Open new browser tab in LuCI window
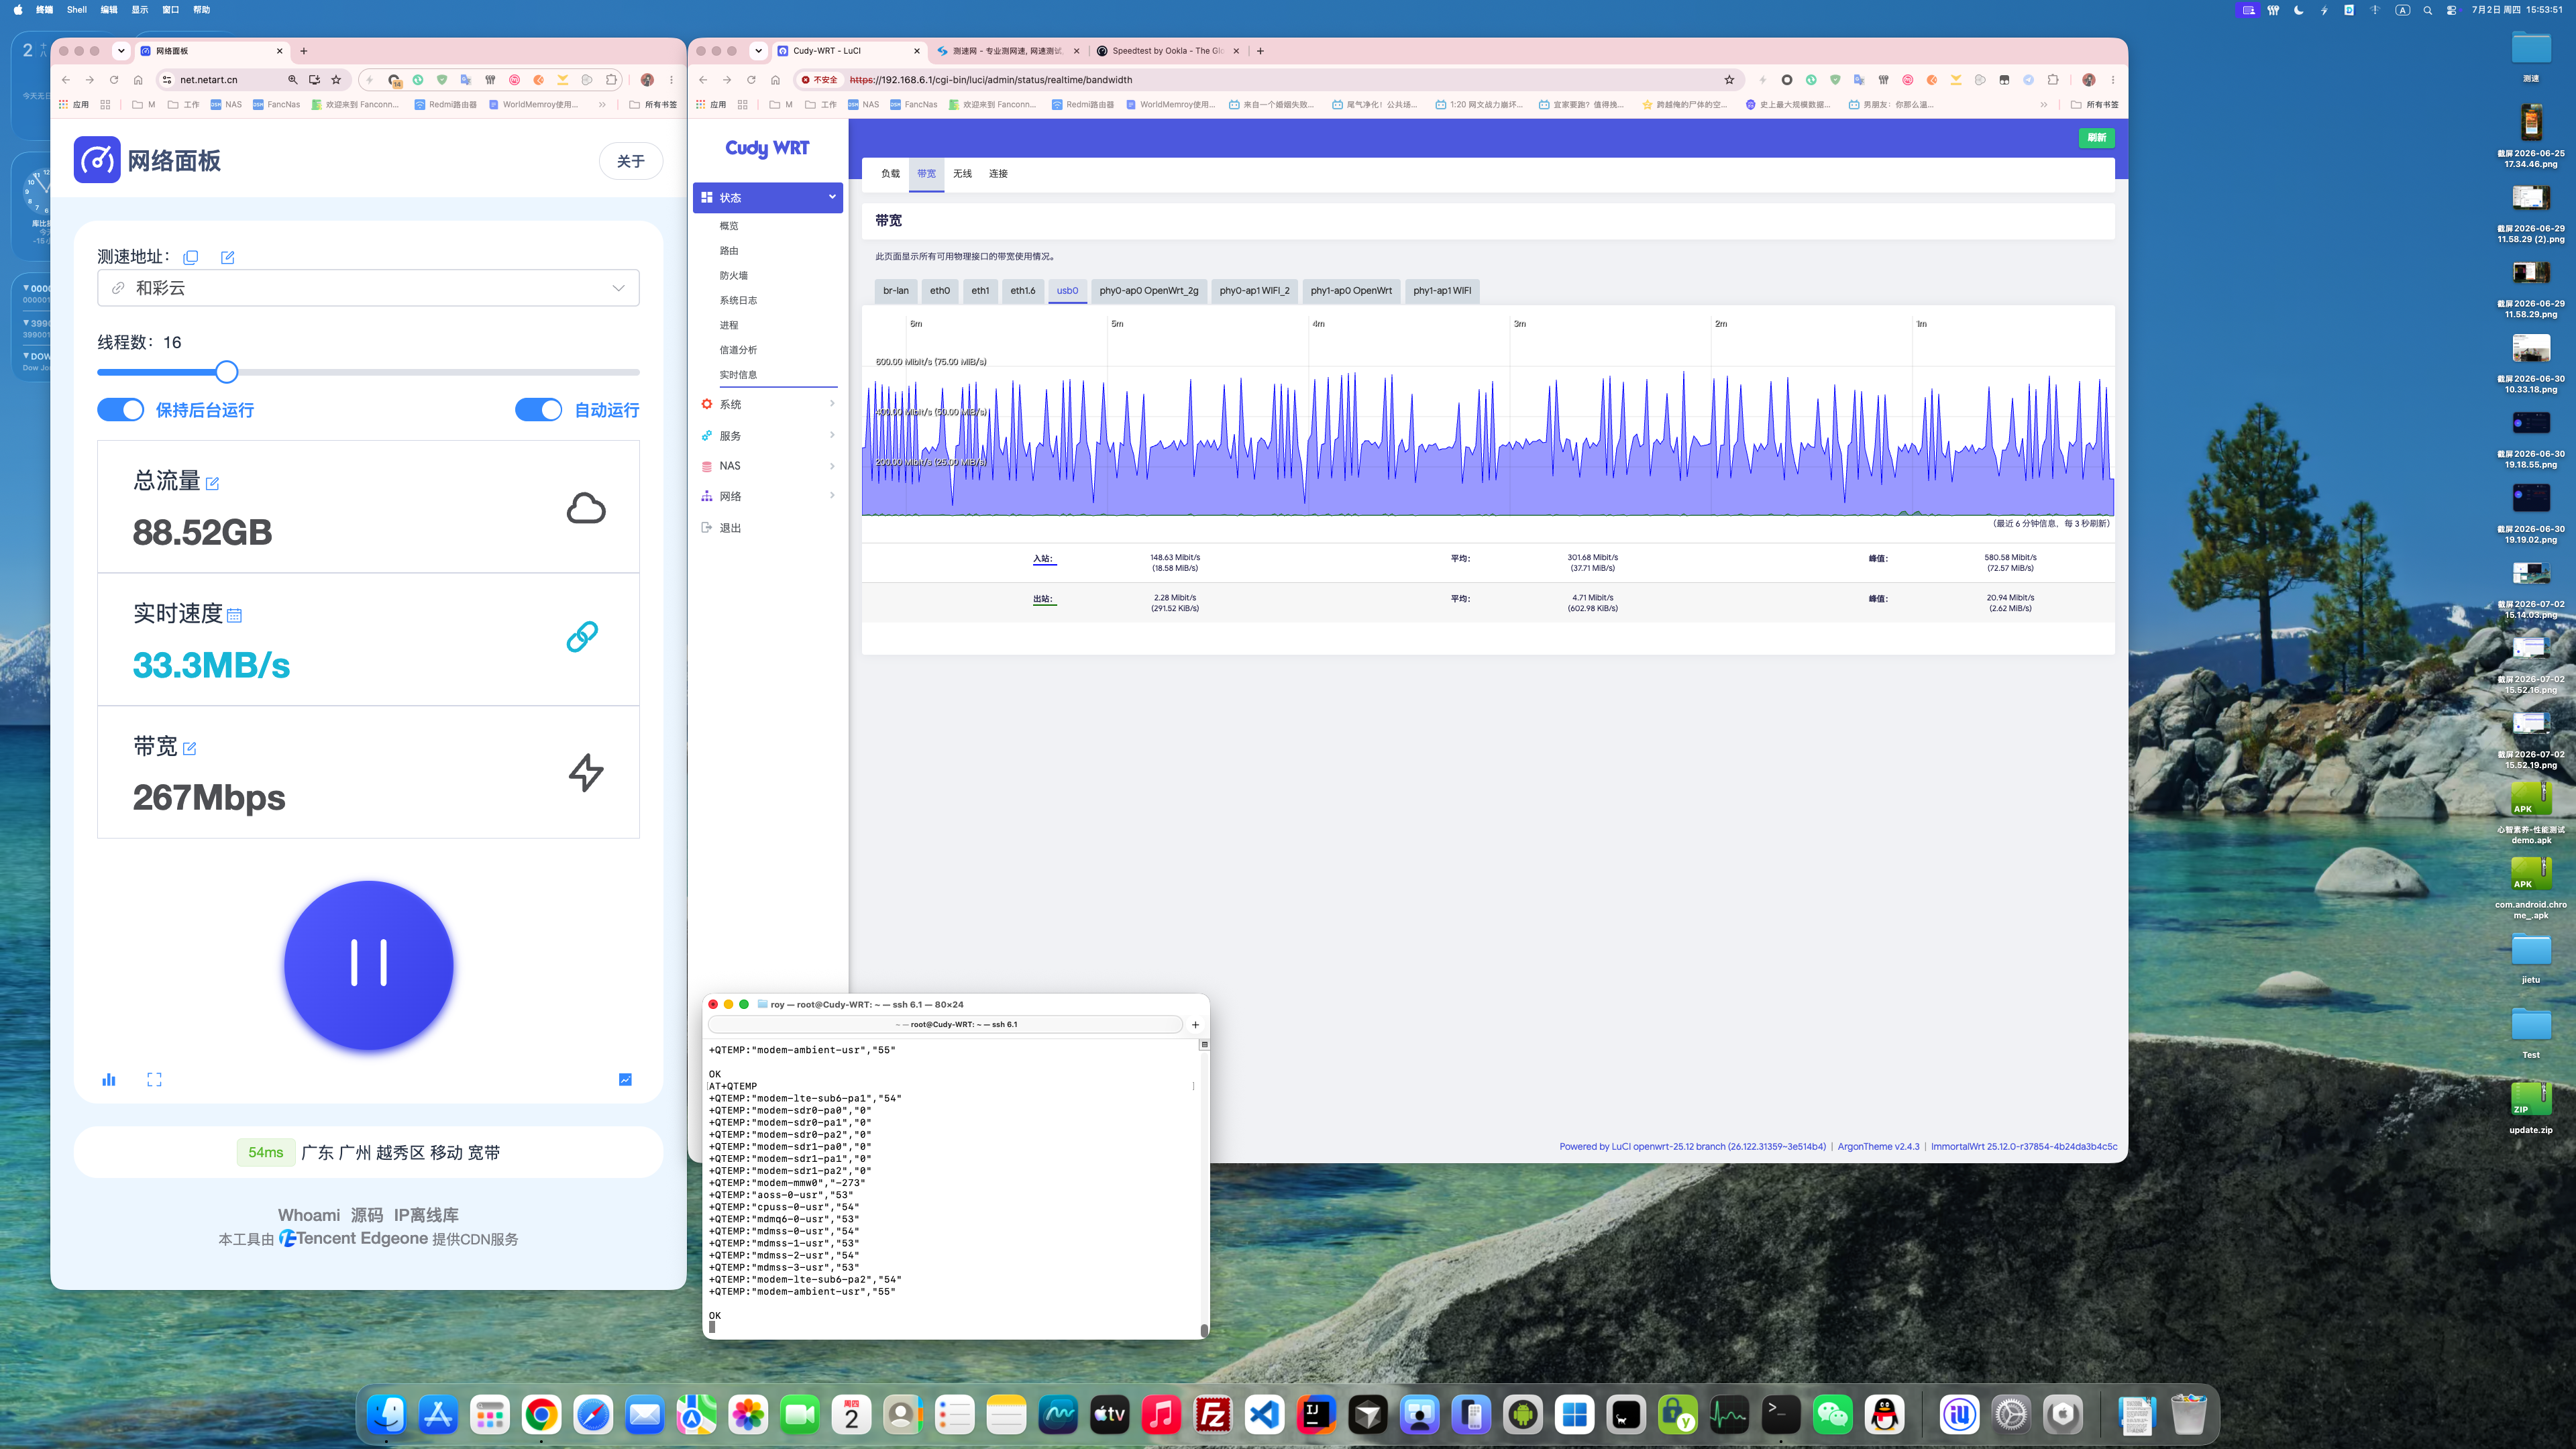2576x1449 pixels. [x=1260, y=51]
